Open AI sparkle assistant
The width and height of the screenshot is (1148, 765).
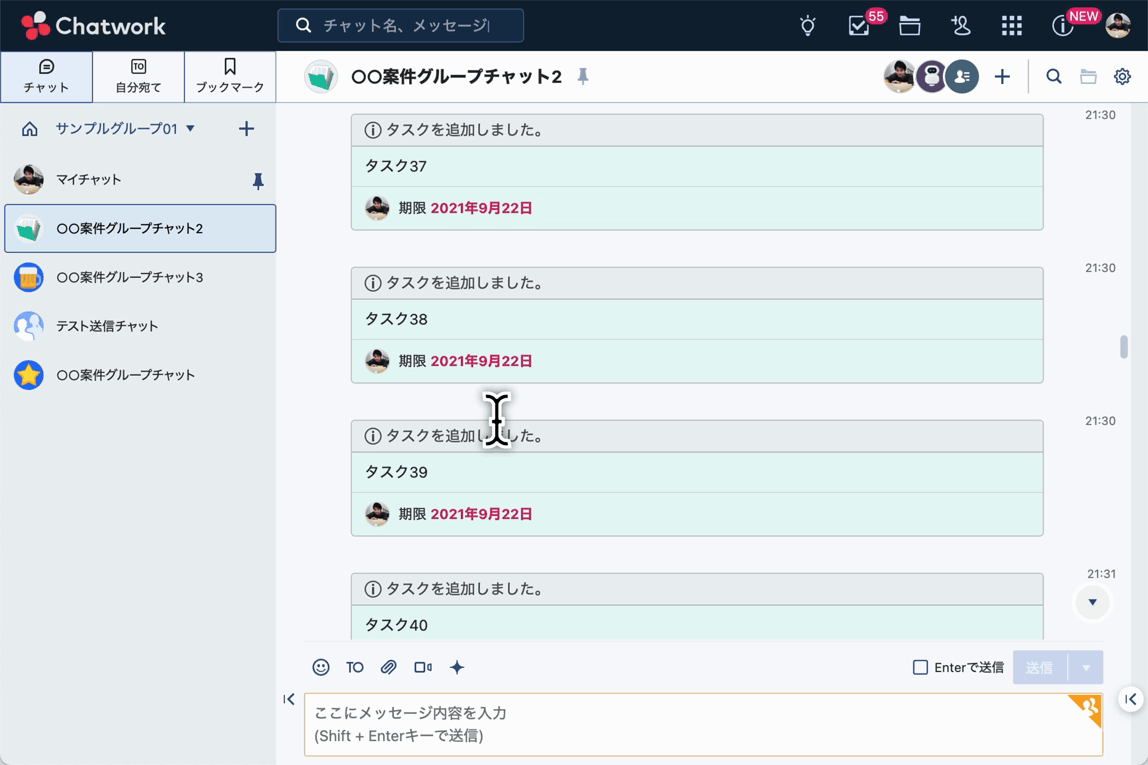(x=457, y=667)
